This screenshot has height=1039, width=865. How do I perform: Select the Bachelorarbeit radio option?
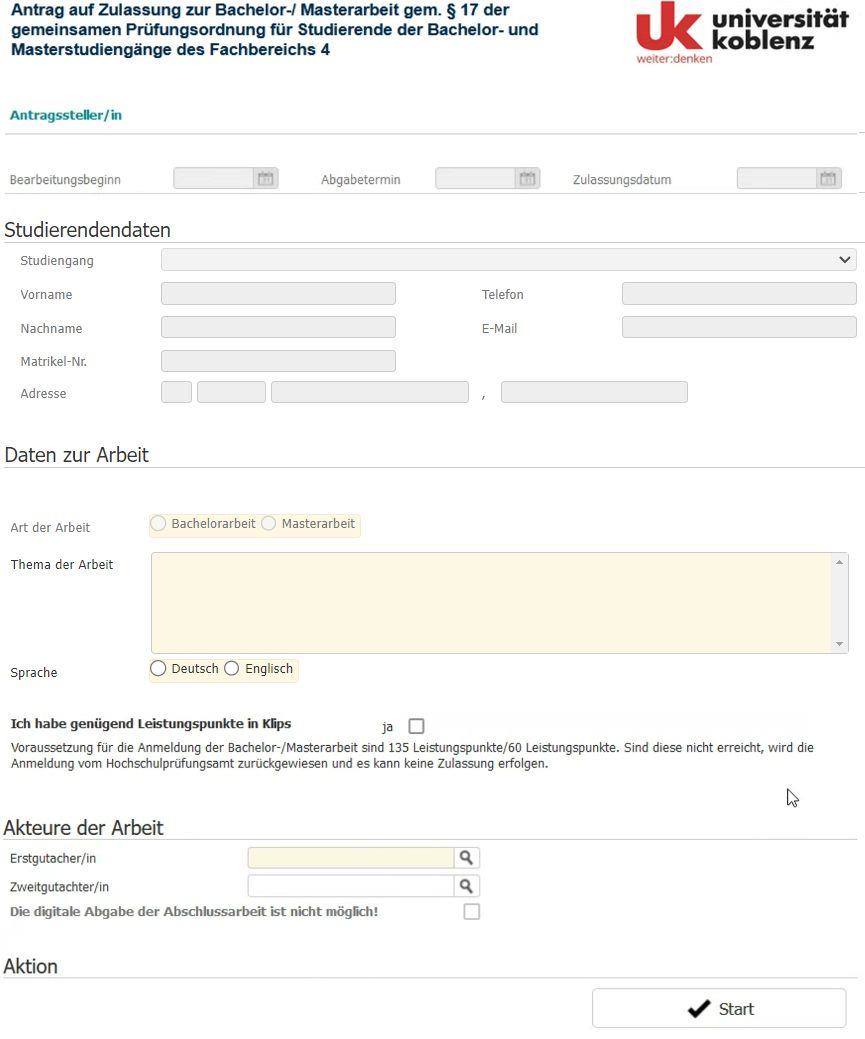pos(158,523)
